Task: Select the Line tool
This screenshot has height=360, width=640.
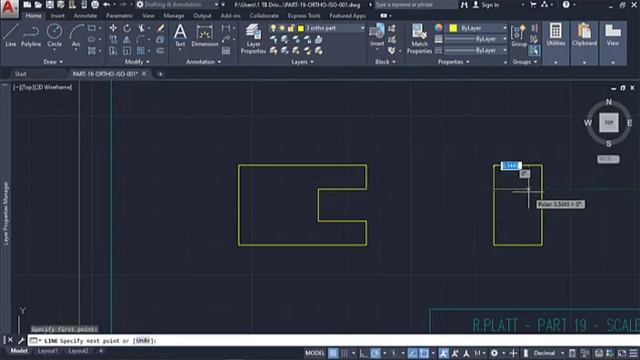Action: (x=10, y=35)
